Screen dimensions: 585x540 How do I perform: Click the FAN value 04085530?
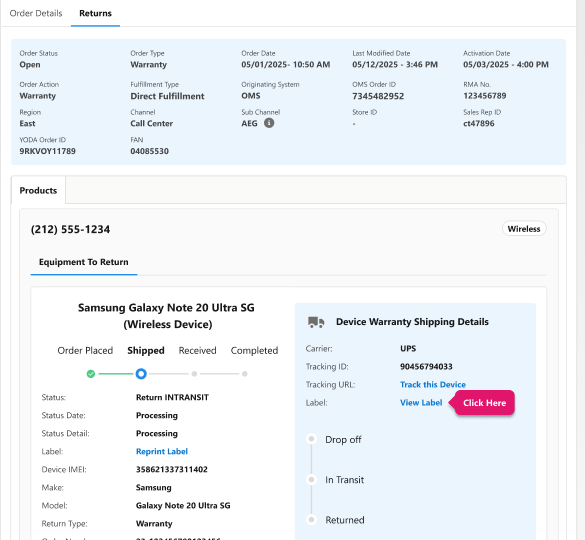pos(150,151)
